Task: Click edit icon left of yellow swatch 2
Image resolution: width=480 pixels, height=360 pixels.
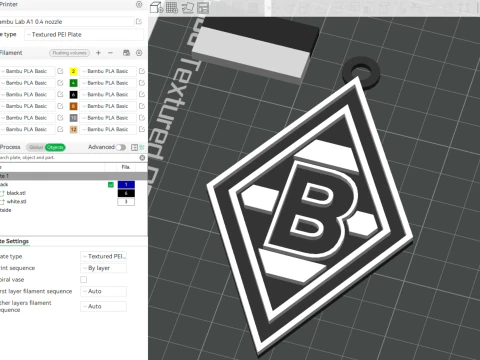Action: (x=60, y=71)
